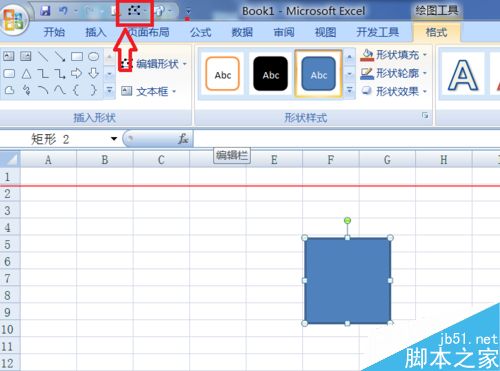Pick the arrow line shape
This screenshot has height=371, width=500.
coord(60,56)
